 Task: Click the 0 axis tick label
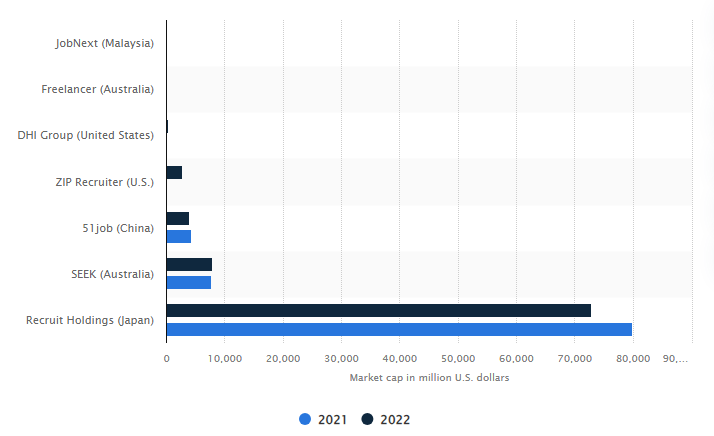(167, 359)
